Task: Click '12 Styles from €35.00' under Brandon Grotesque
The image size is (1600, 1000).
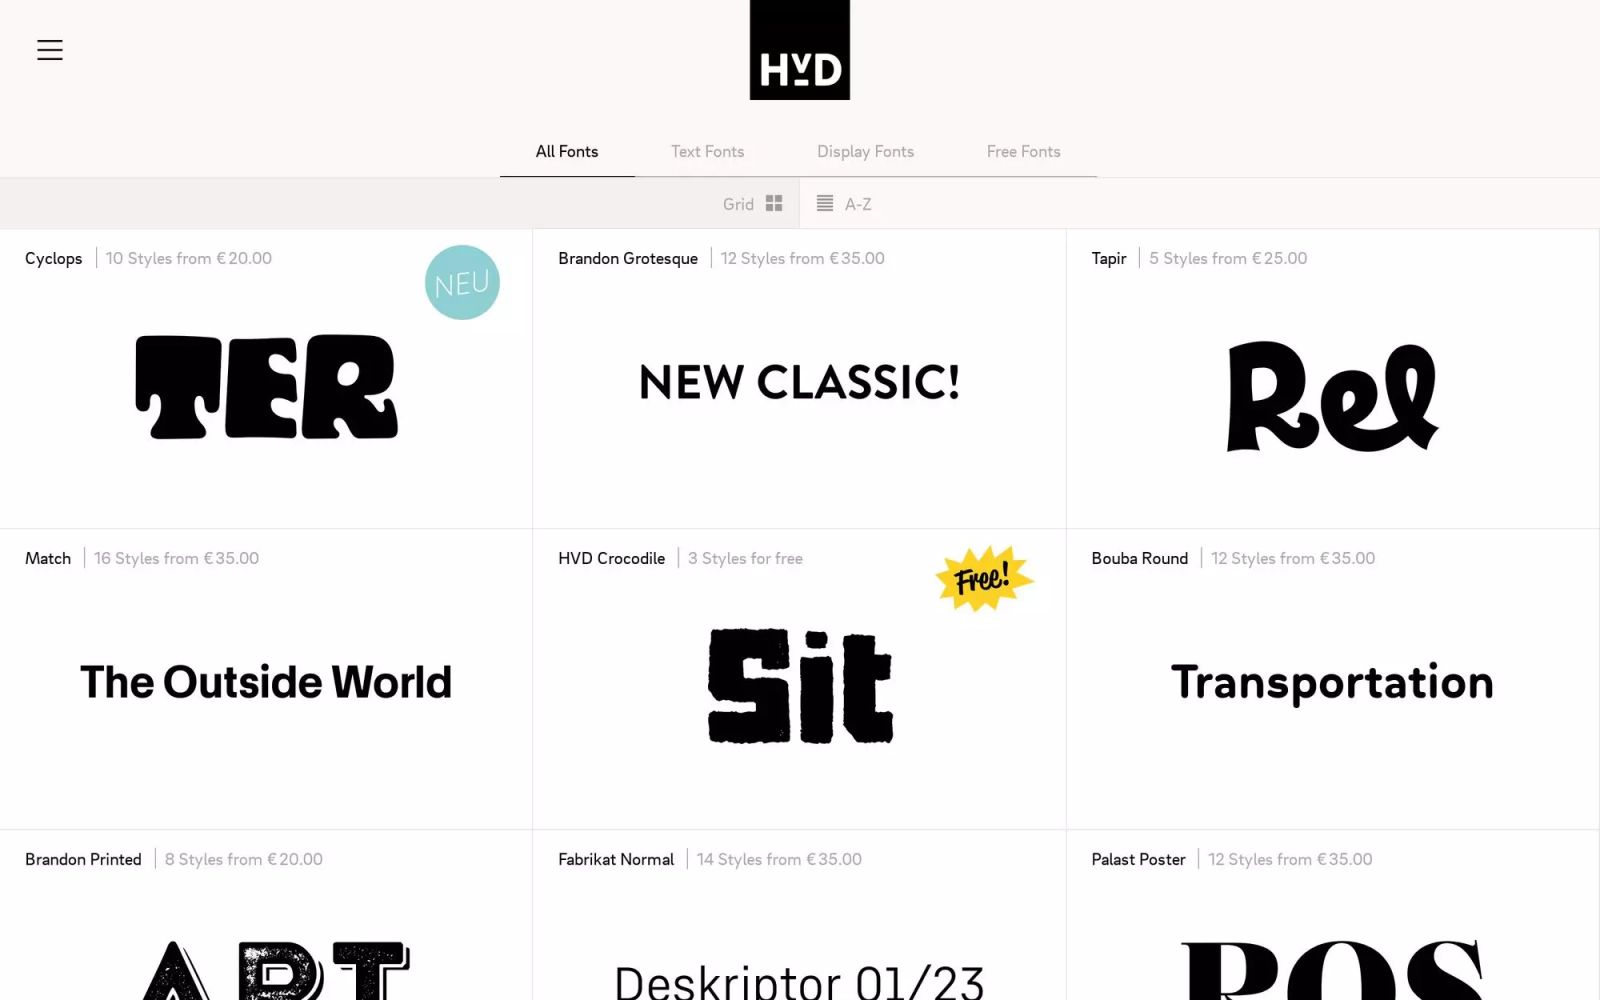Action: (x=803, y=259)
